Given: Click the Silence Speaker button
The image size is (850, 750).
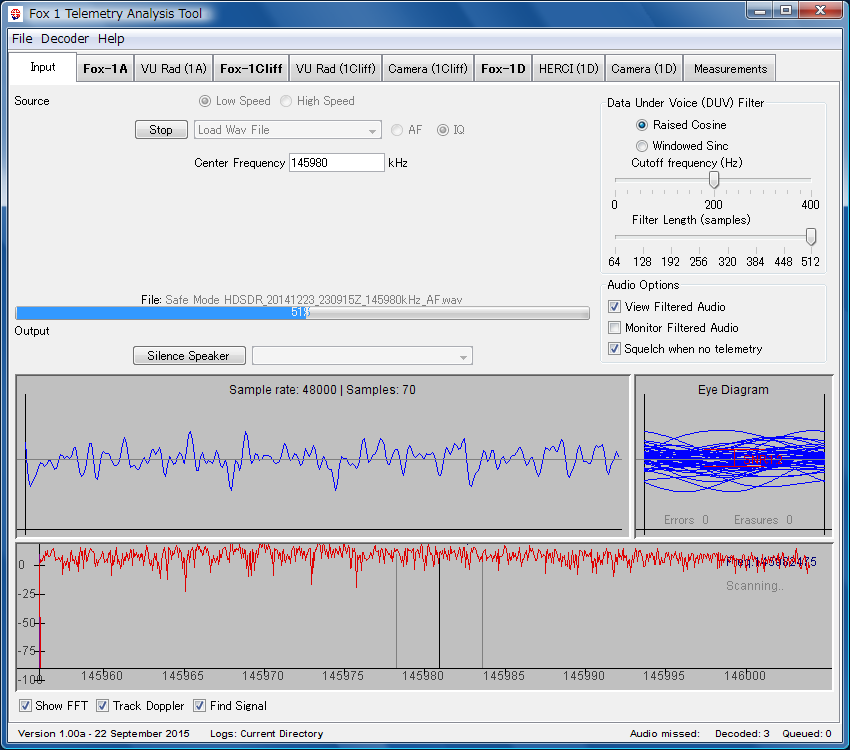Looking at the screenshot, I should tap(189, 356).
